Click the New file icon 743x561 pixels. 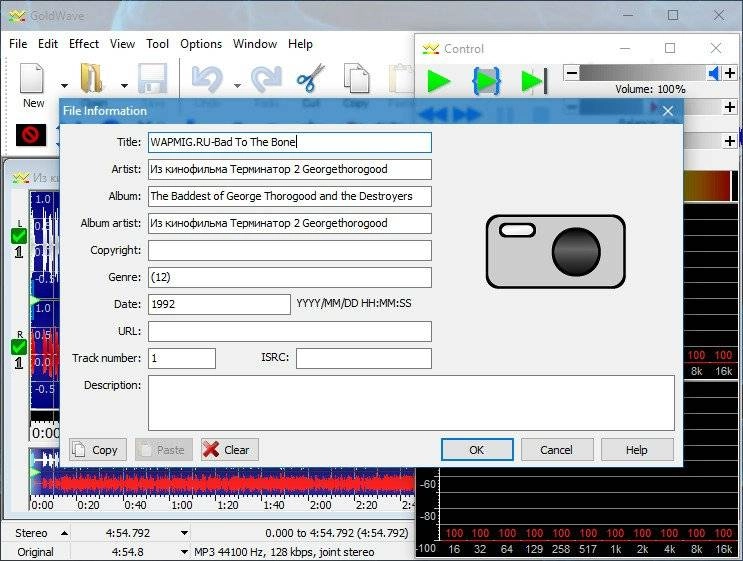pyautogui.click(x=32, y=79)
